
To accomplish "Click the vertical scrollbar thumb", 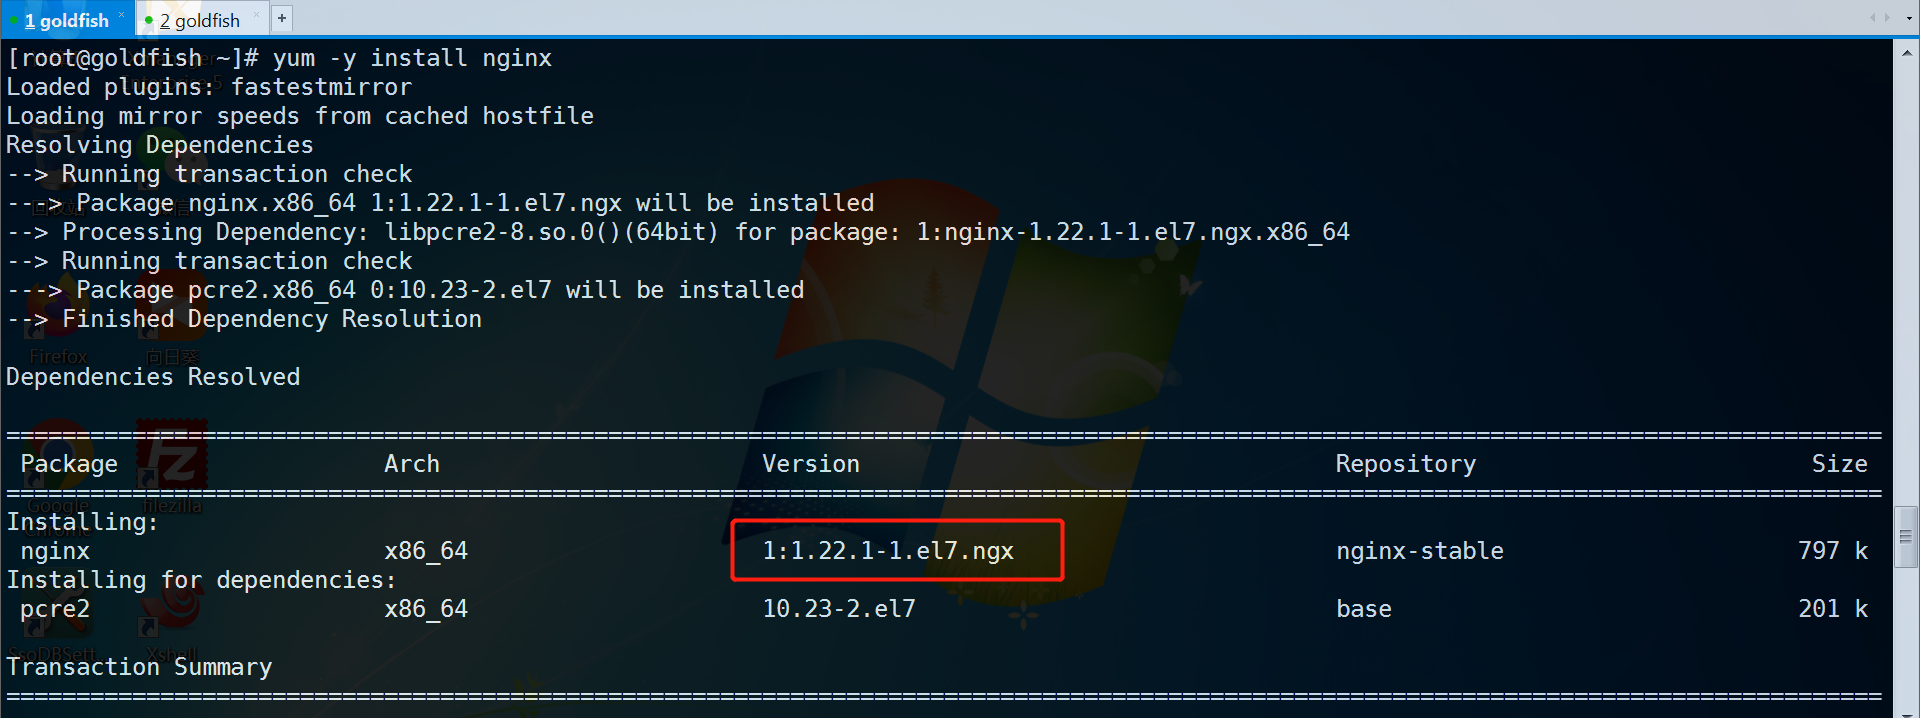I will pos(1906,537).
